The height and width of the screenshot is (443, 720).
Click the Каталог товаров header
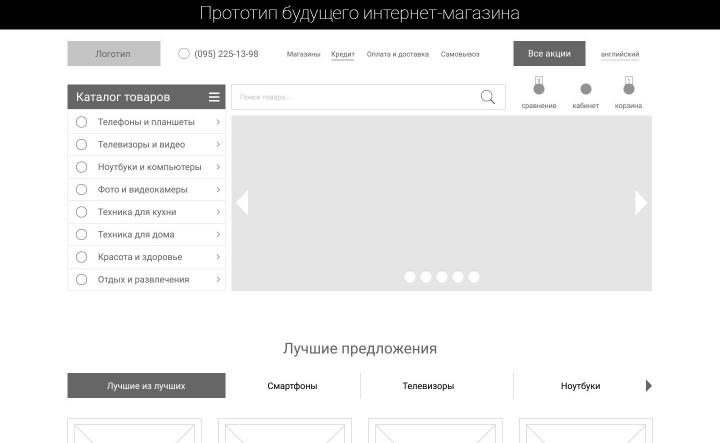146,97
